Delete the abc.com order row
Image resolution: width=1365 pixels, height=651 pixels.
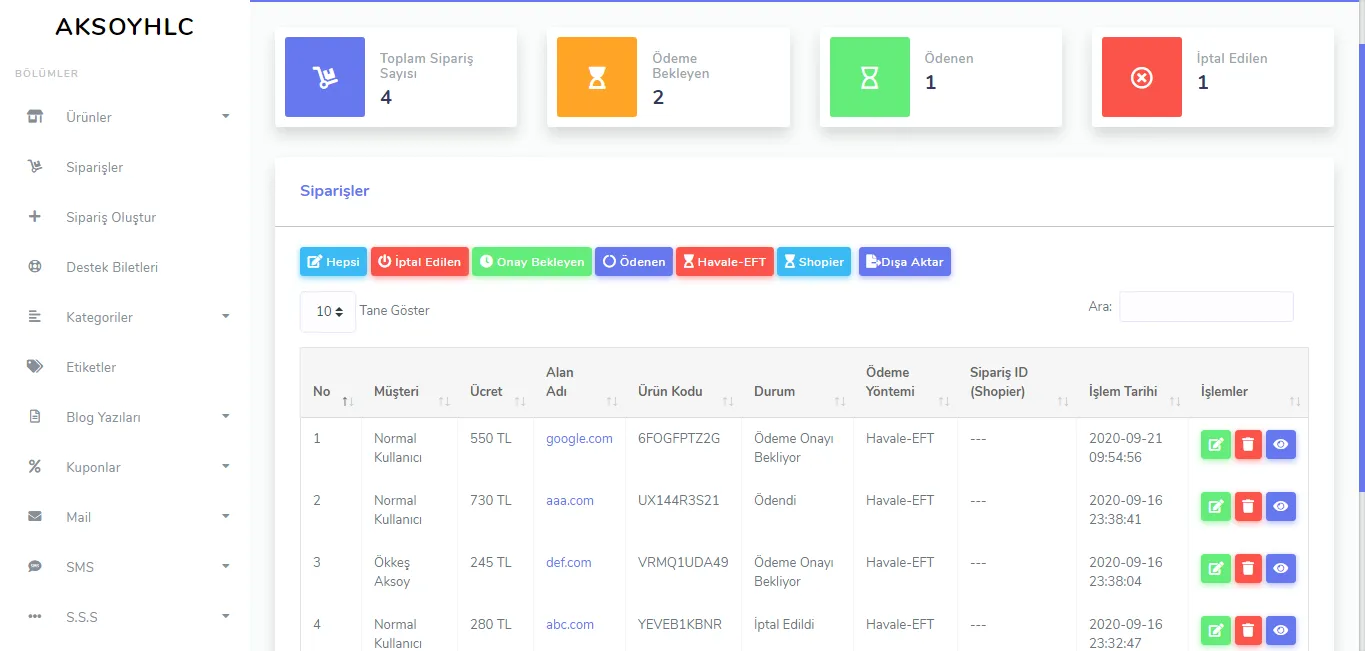[x=1248, y=631]
